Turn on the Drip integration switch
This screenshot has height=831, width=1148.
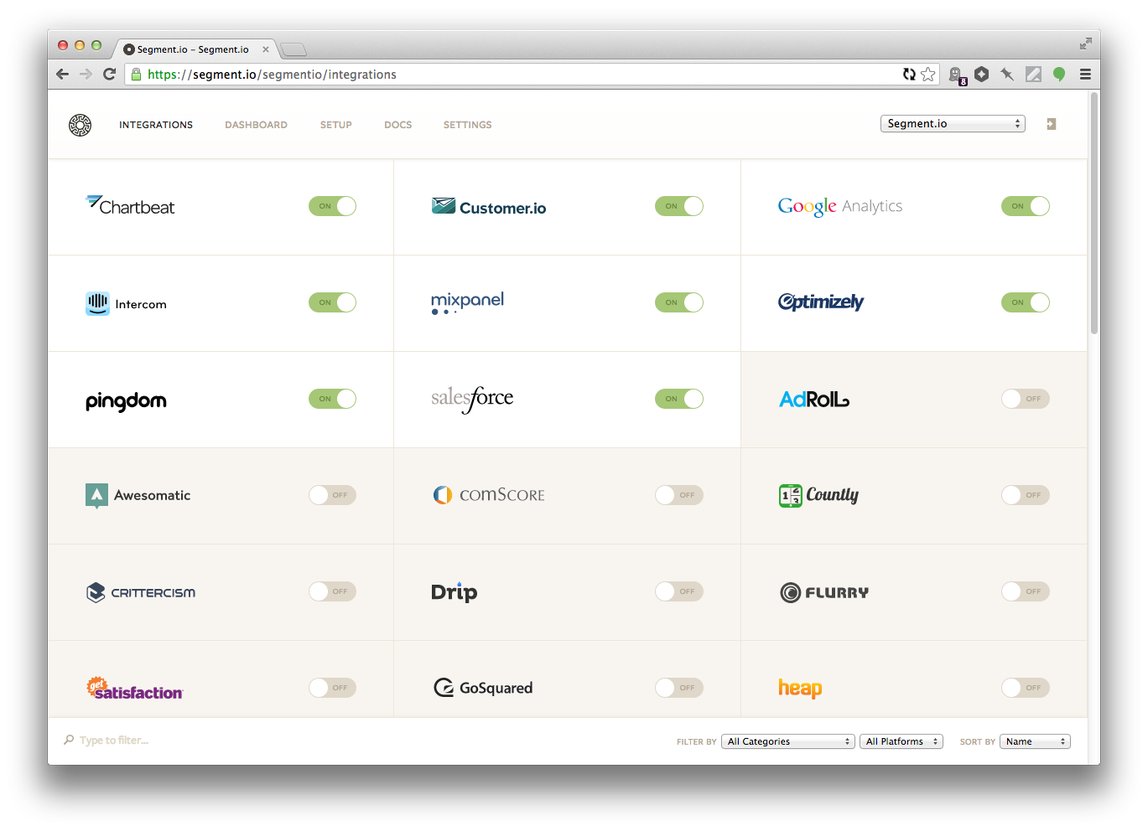point(679,592)
